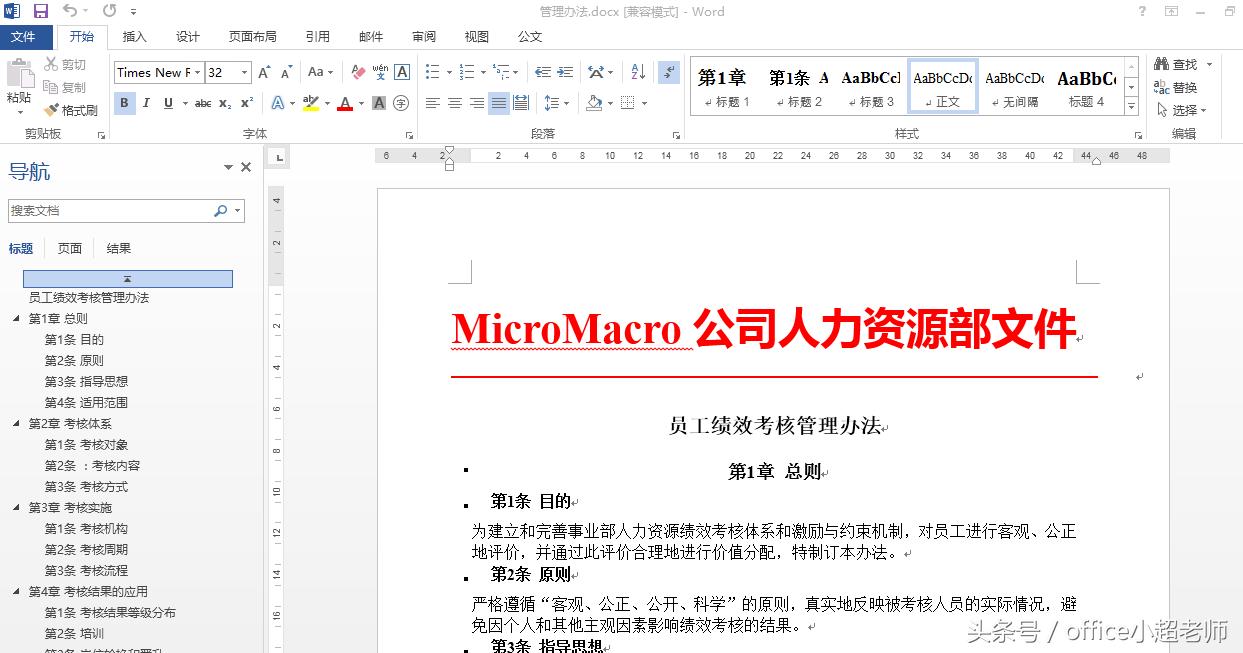Click the Sort icon in Paragraph group
Screen dimensions: 1243x653
pyautogui.click(x=637, y=74)
